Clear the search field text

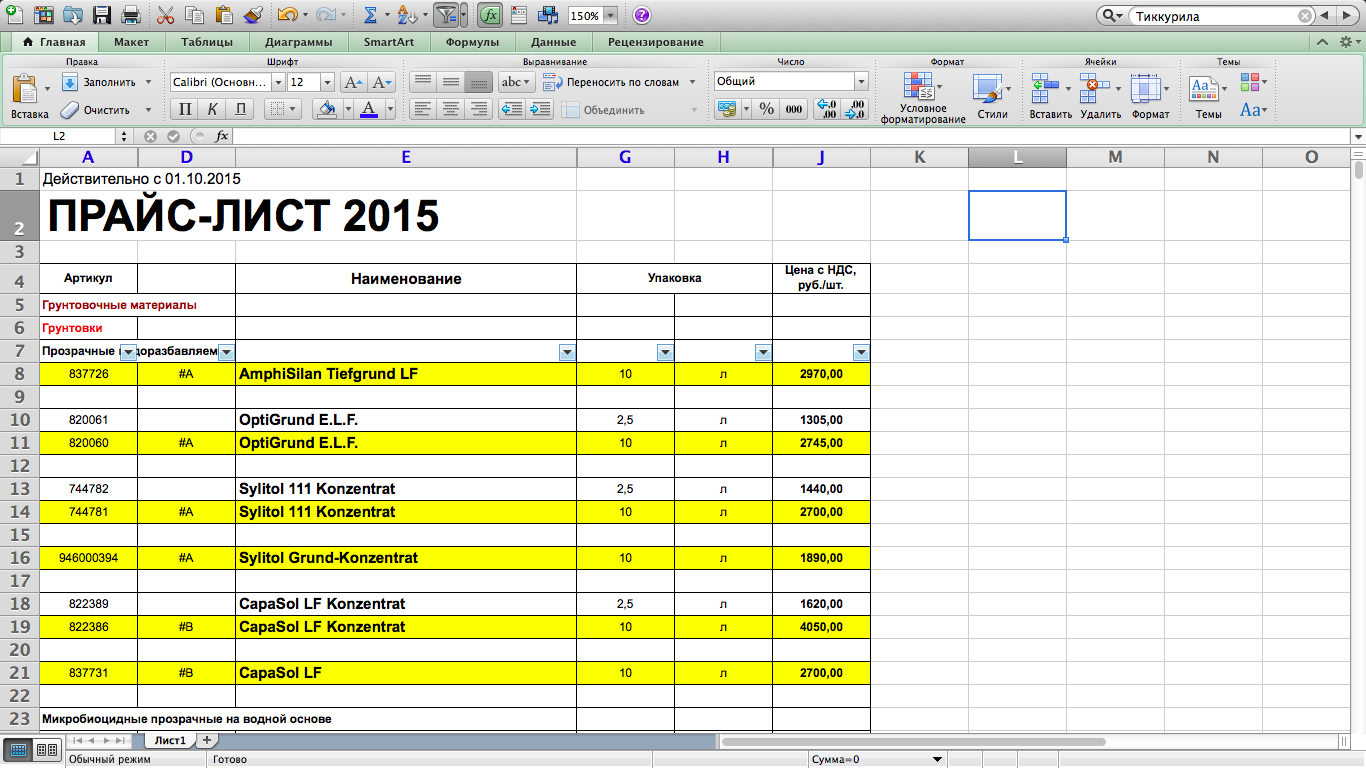click(x=1305, y=16)
